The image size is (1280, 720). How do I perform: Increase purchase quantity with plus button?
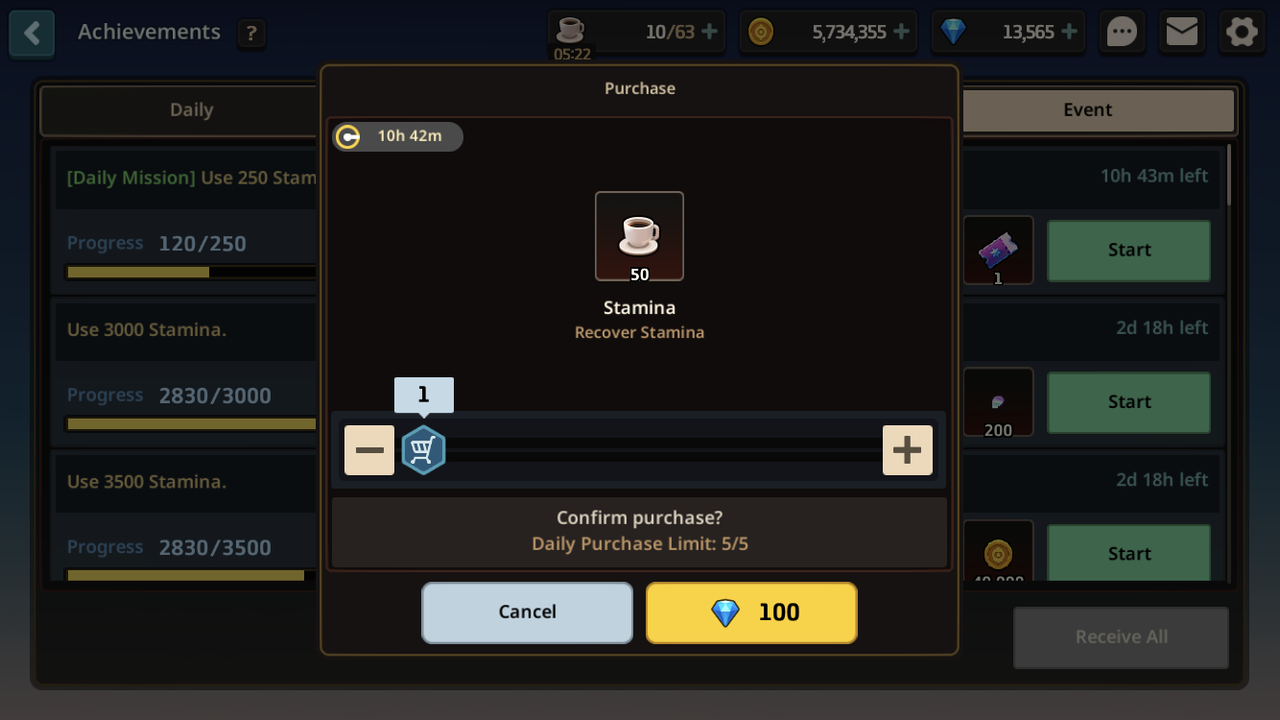pyautogui.click(x=907, y=450)
